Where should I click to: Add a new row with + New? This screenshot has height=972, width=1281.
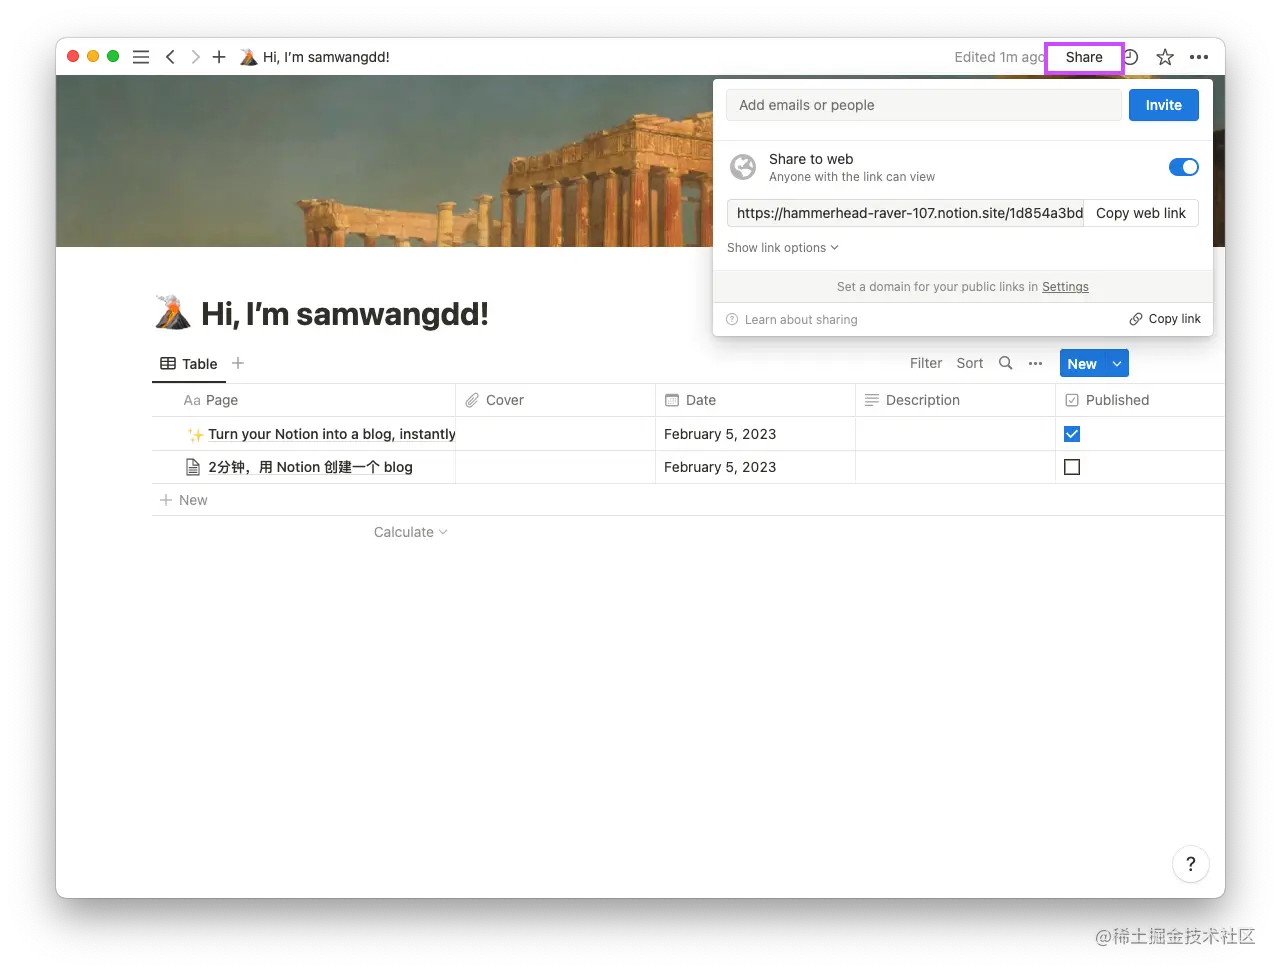tap(184, 500)
